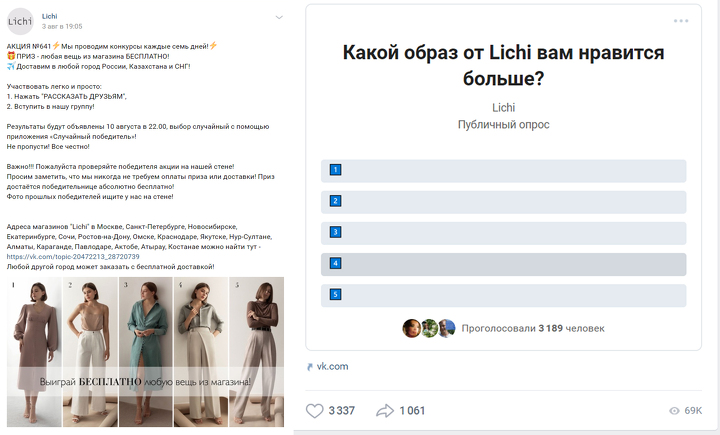This screenshot has height=435, width=720.
Task: Share the post using arrow icon
Action: click(x=385, y=411)
